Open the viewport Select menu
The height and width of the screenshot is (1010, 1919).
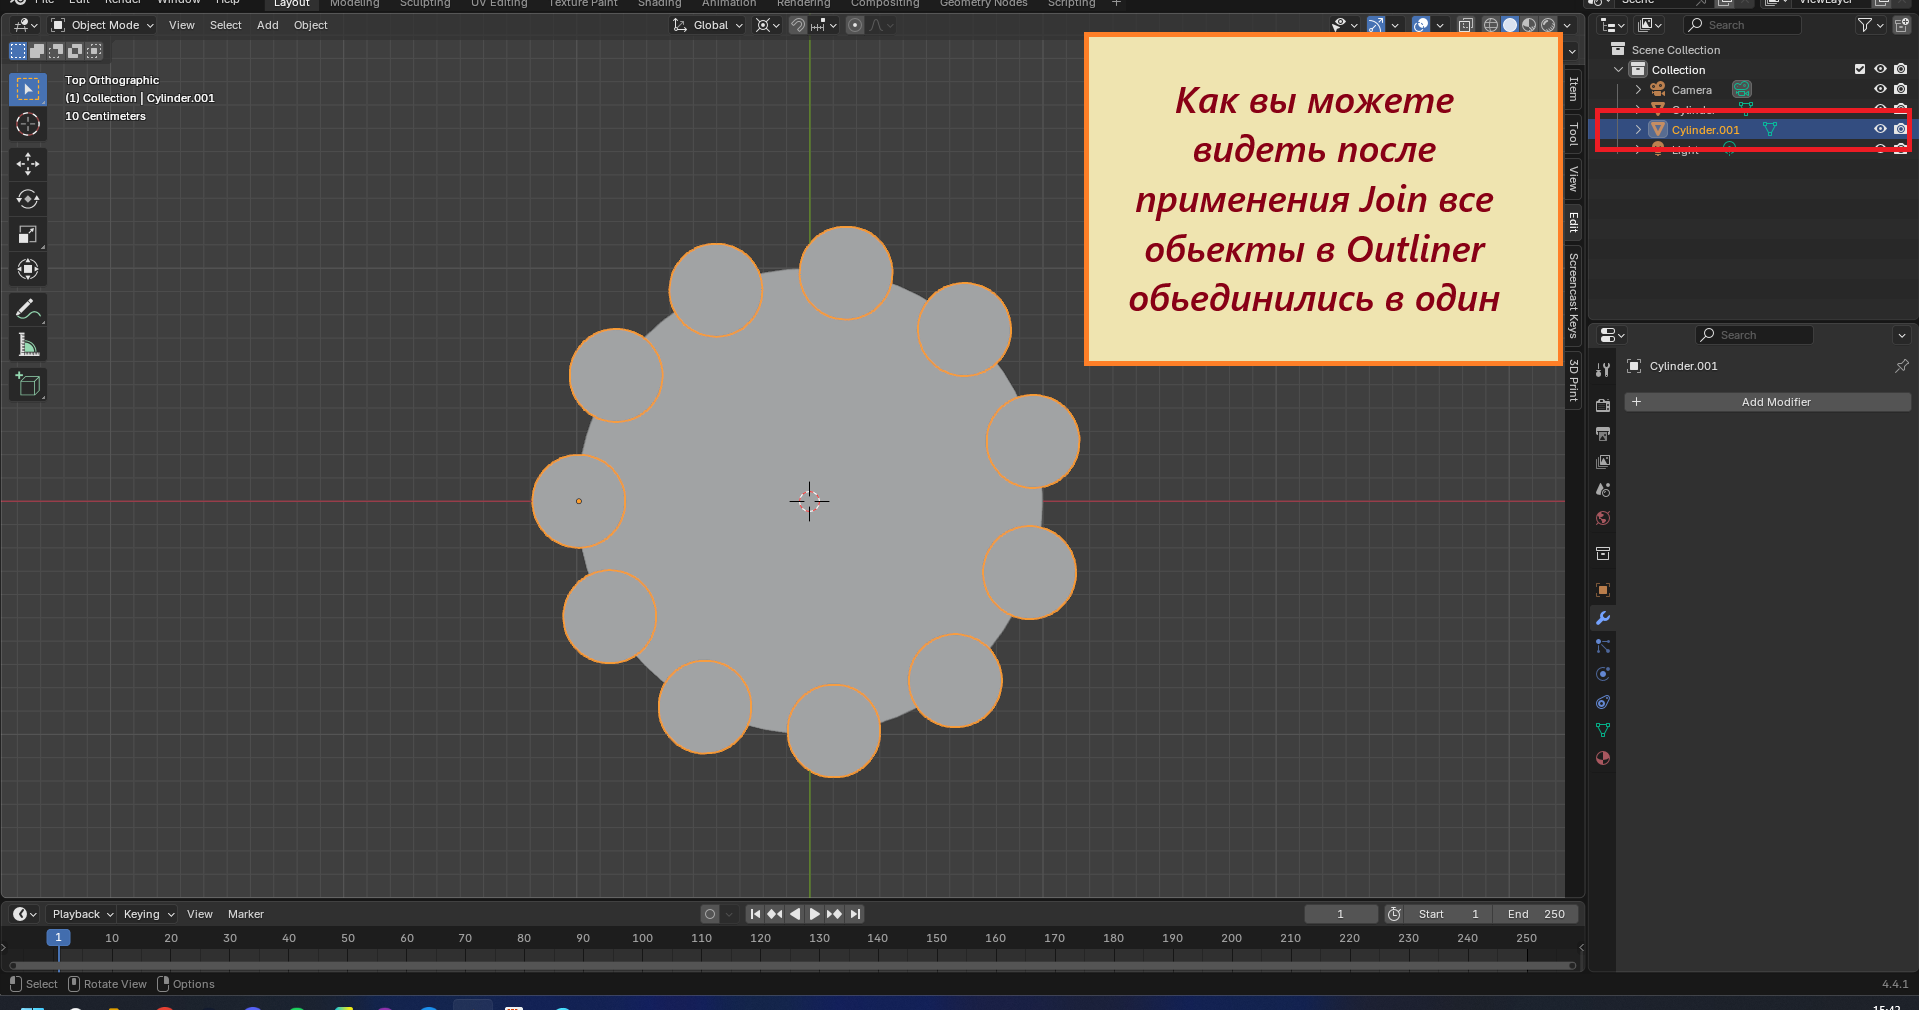click(x=226, y=25)
